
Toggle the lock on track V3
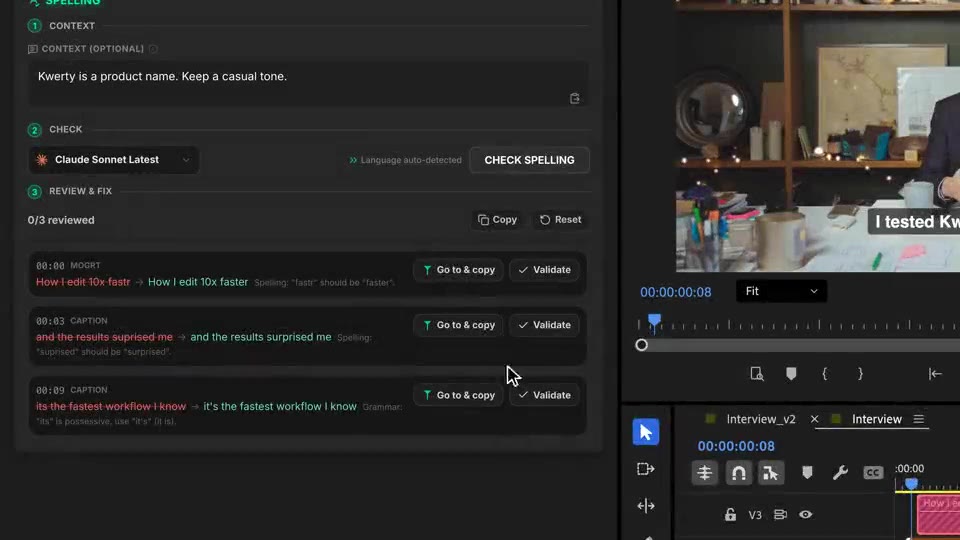coord(730,515)
